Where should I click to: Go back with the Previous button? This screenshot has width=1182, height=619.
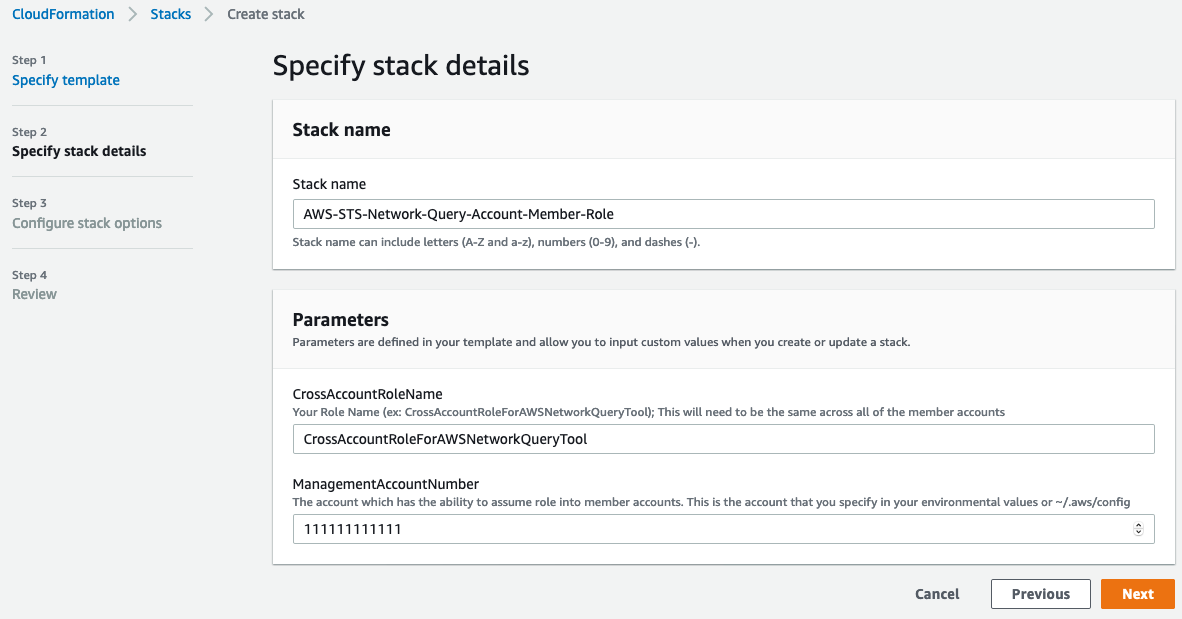(1040, 594)
